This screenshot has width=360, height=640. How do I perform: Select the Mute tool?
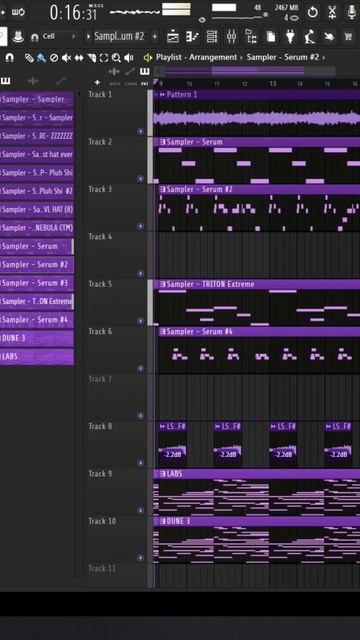click(x=67, y=58)
